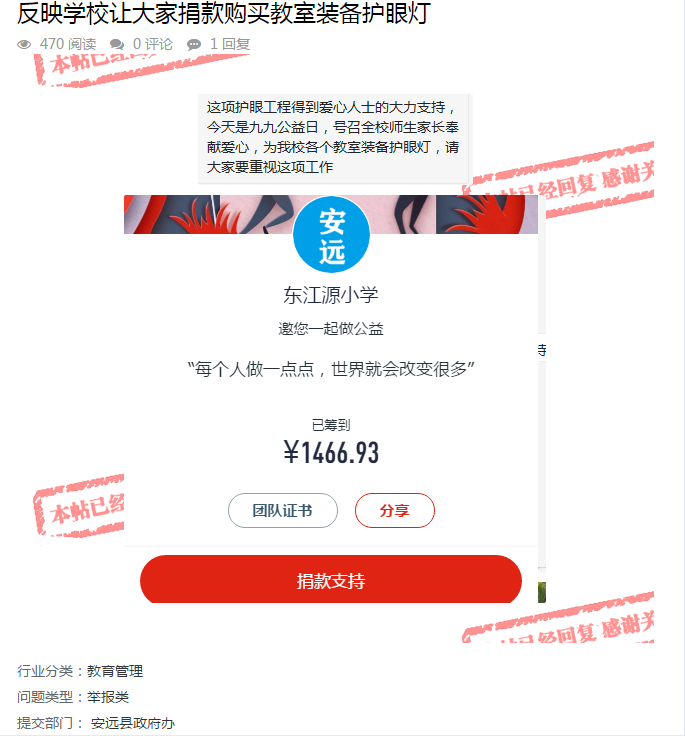Click the quote 每个人做一点点，世界就会改变很多

(x=331, y=369)
